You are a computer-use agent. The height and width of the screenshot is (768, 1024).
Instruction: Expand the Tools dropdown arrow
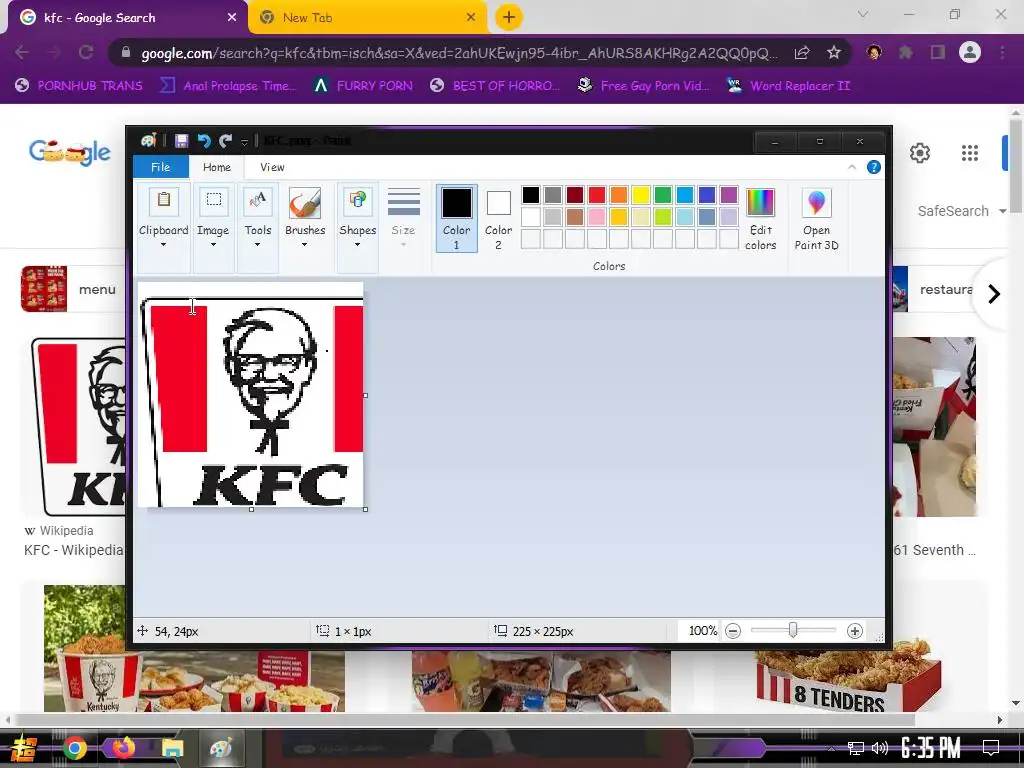coord(257,245)
